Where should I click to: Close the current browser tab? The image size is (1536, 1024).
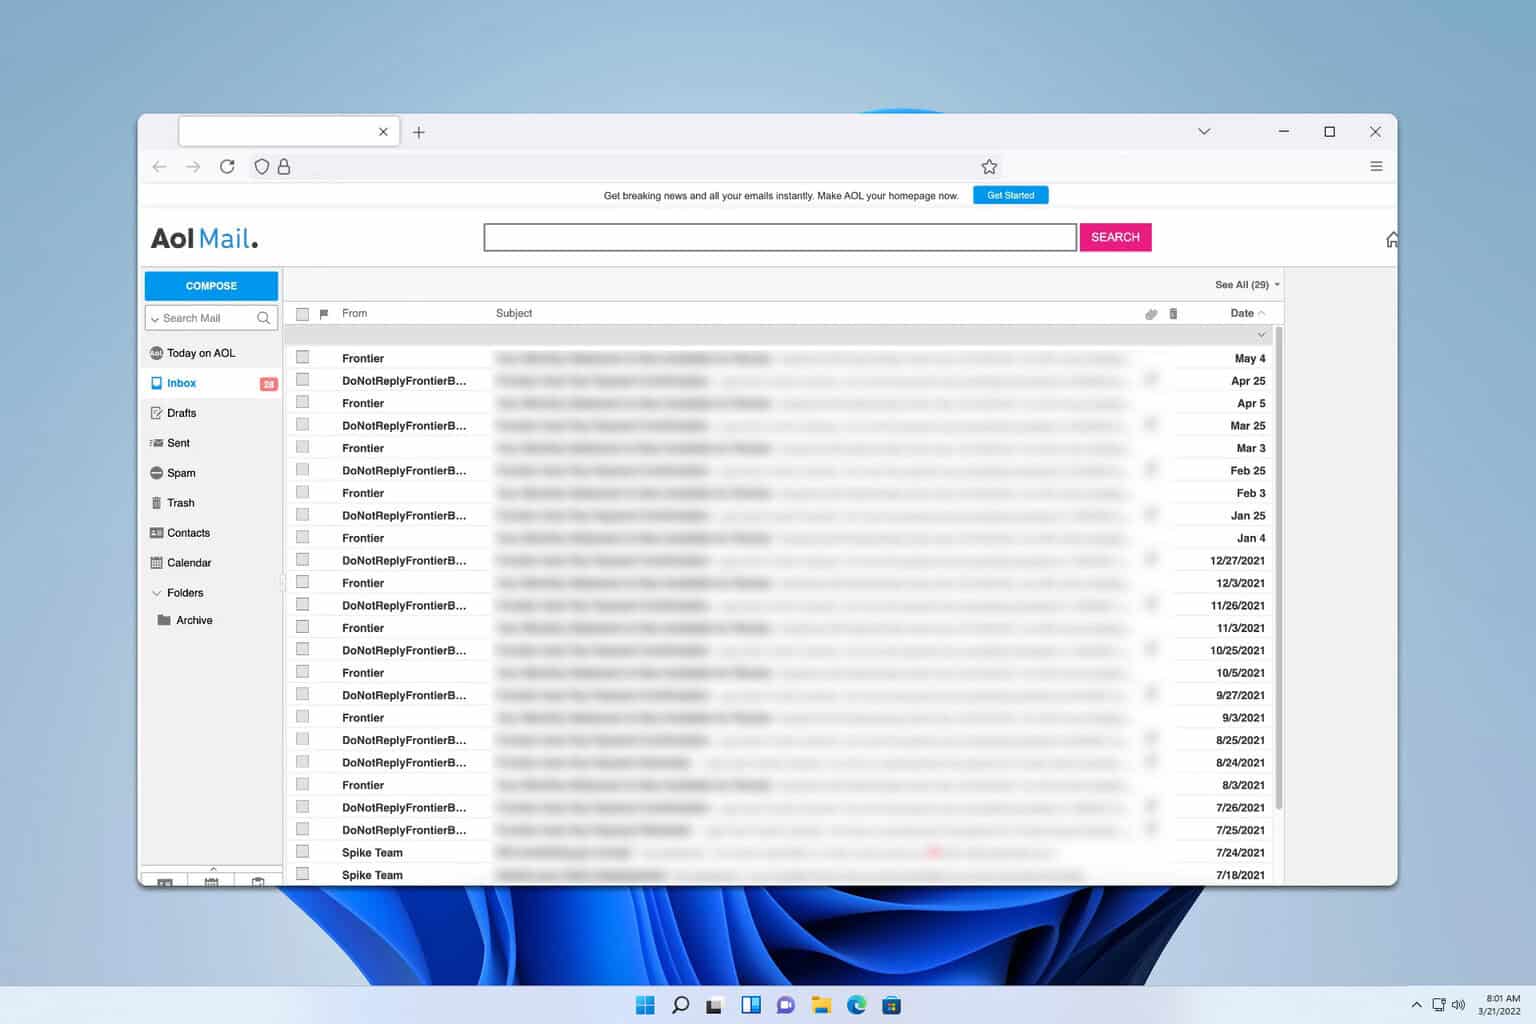point(383,132)
